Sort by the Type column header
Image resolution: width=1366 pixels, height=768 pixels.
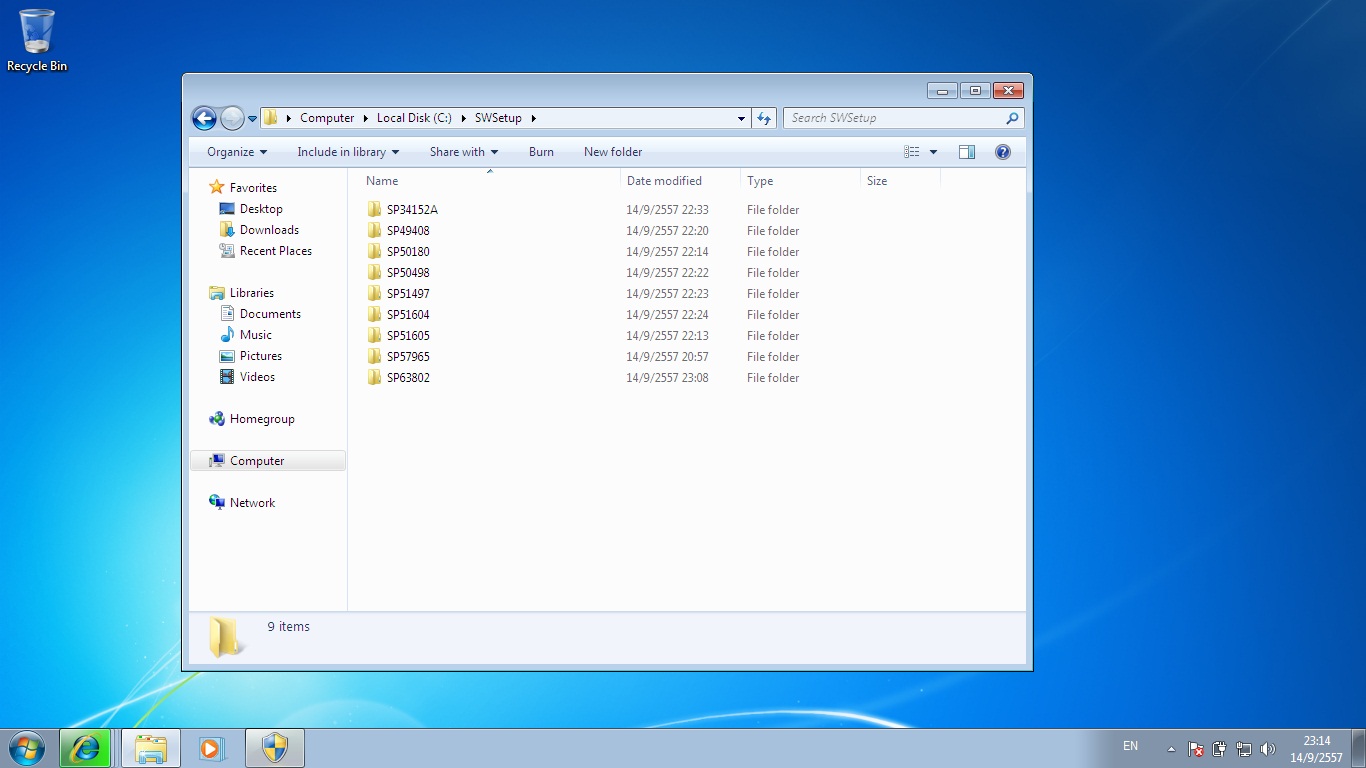coord(800,181)
